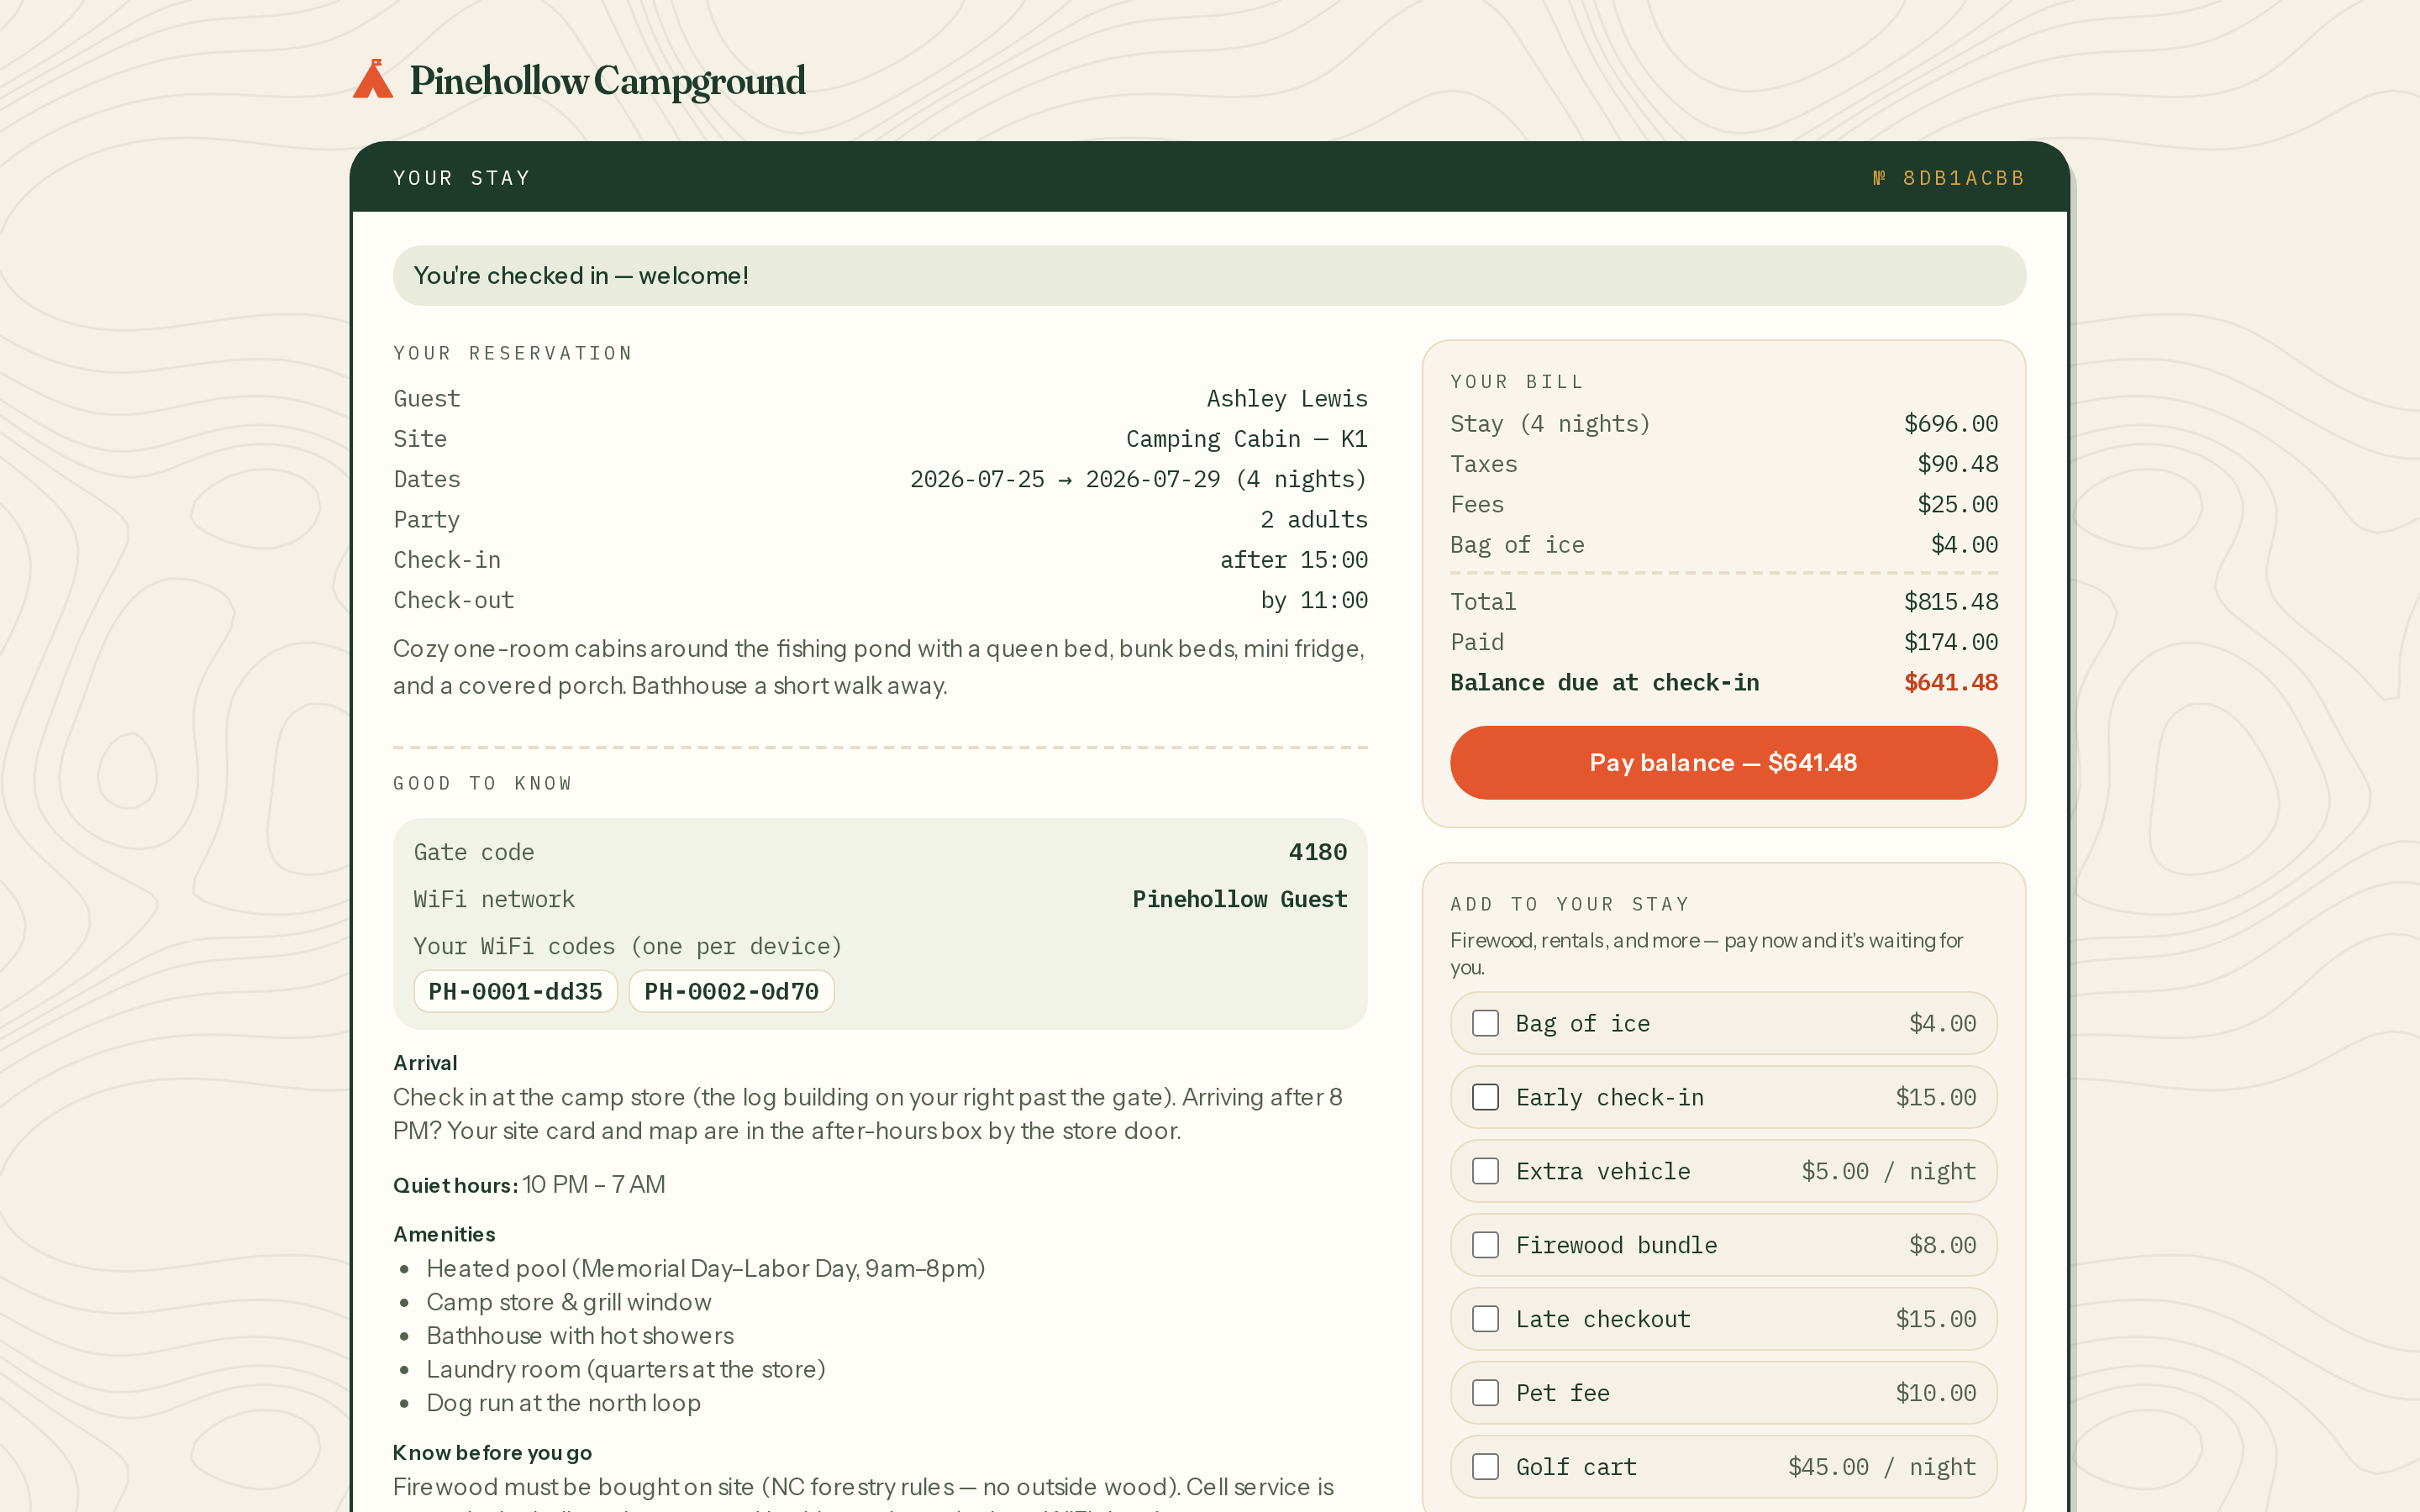
Task: Click the Fees amount $25.00
Action: (x=1957, y=504)
